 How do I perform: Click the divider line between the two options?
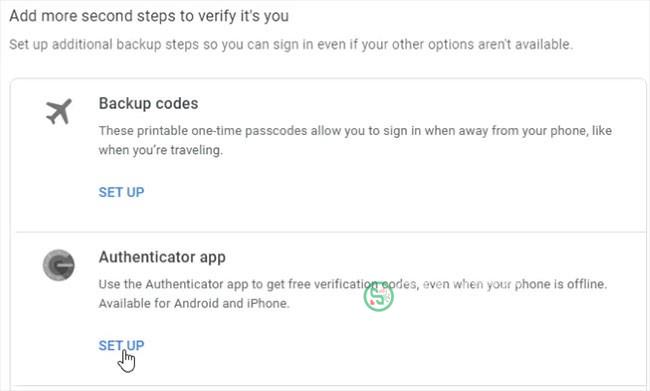click(330, 232)
